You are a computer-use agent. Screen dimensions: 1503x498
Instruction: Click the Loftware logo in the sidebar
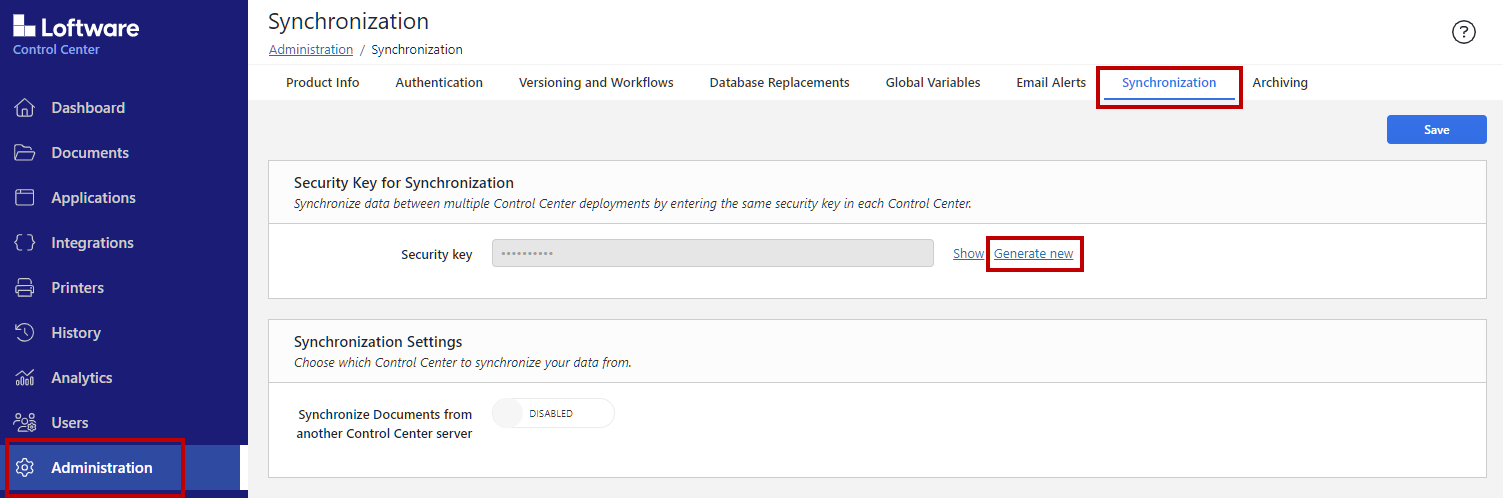(75, 28)
